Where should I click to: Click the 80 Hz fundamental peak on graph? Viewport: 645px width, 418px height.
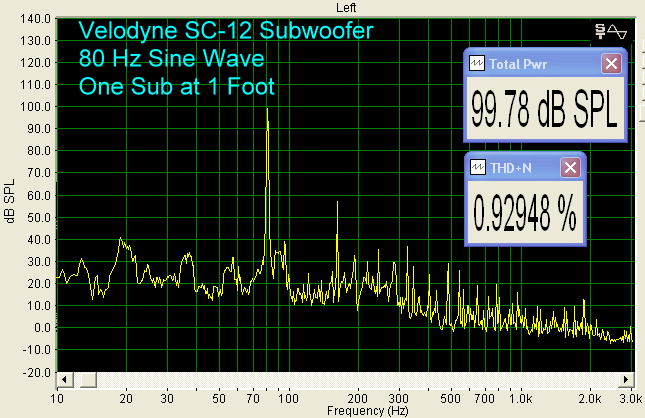(267, 109)
